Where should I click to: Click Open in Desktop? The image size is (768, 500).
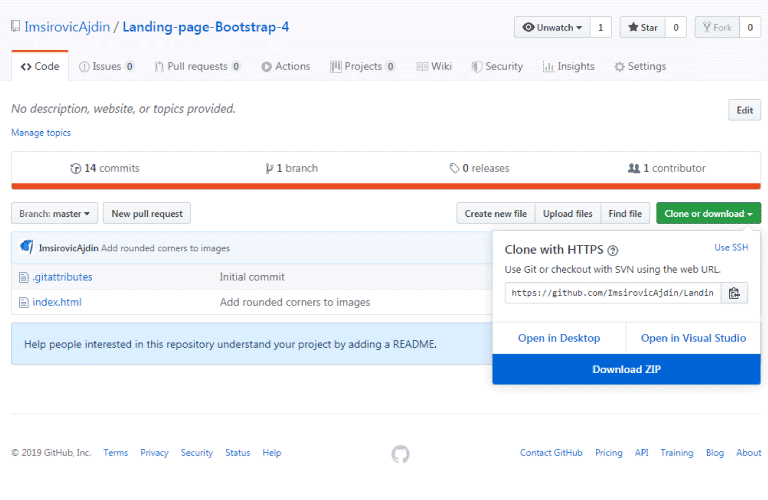pyautogui.click(x=559, y=338)
